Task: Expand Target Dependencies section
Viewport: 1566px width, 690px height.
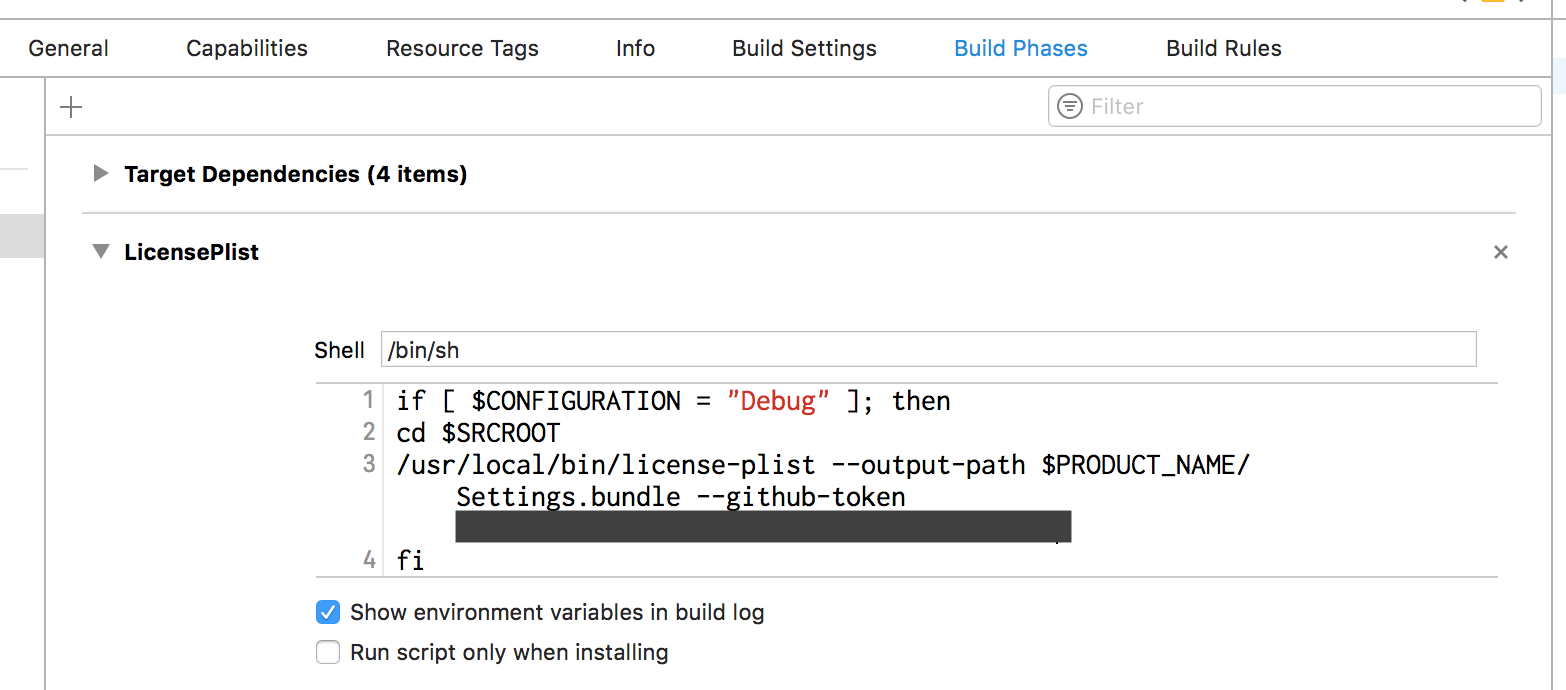Action: (100, 173)
